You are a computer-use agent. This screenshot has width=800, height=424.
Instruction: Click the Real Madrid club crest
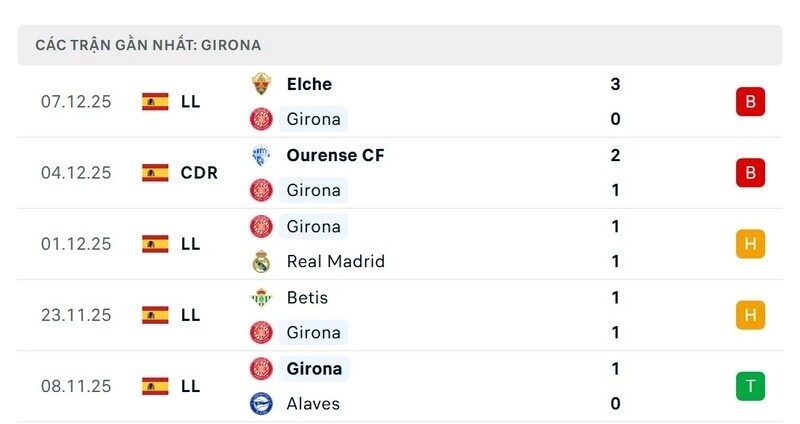point(261,262)
